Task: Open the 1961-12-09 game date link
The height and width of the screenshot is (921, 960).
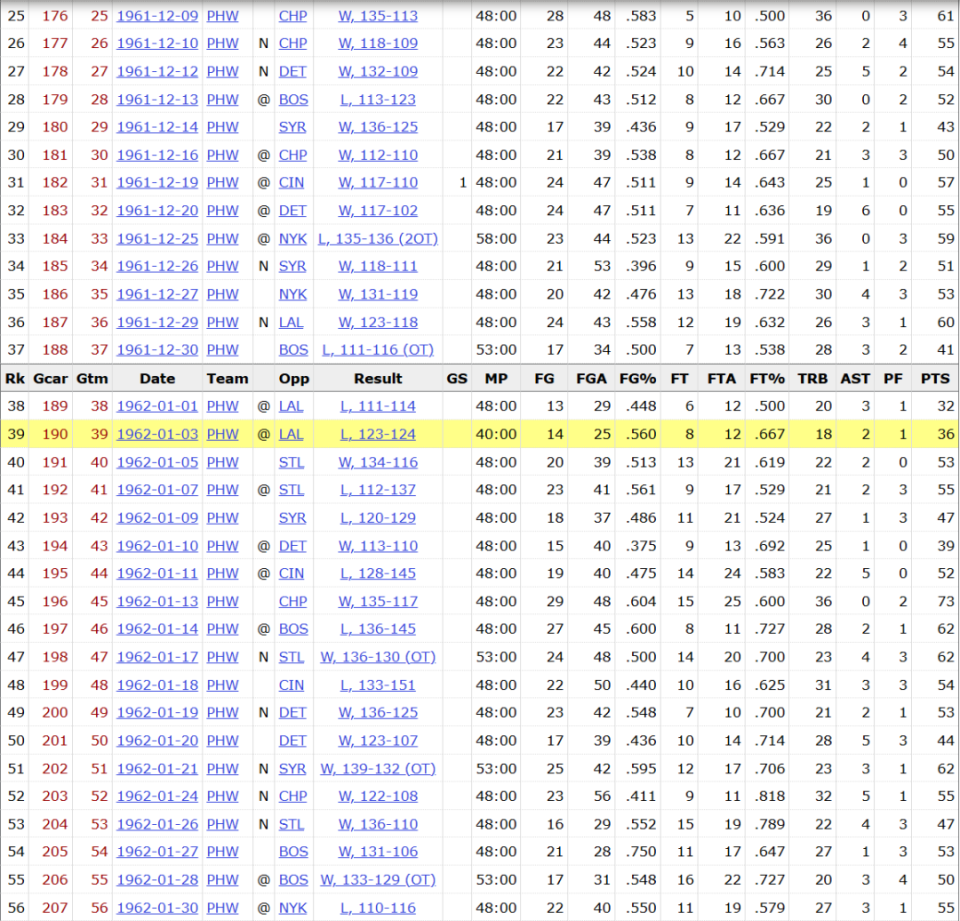Action: [157, 16]
